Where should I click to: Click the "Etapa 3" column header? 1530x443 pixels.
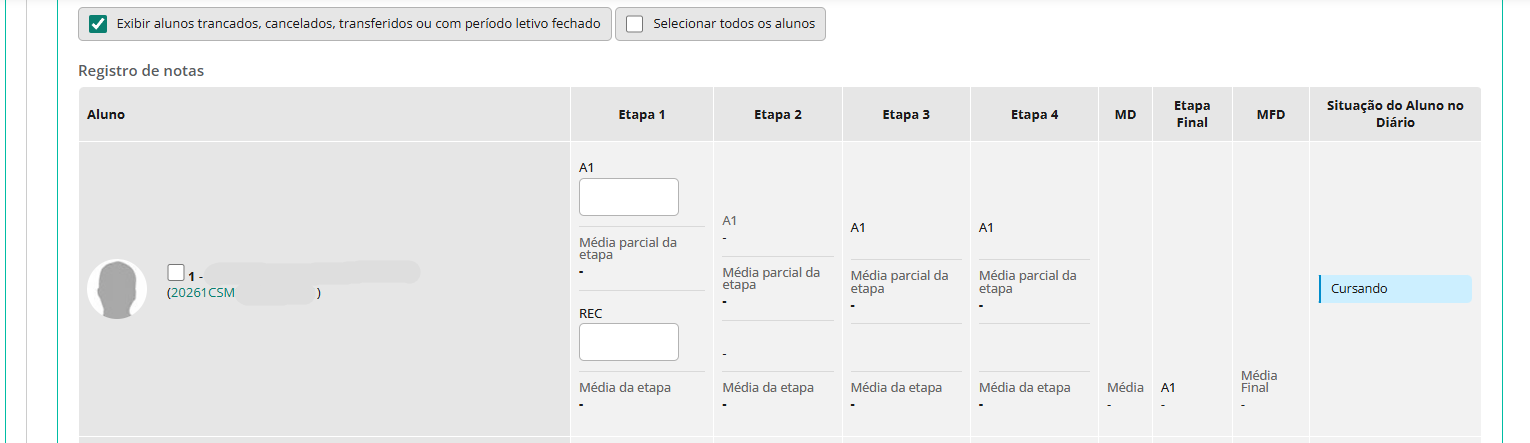(906, 114)
